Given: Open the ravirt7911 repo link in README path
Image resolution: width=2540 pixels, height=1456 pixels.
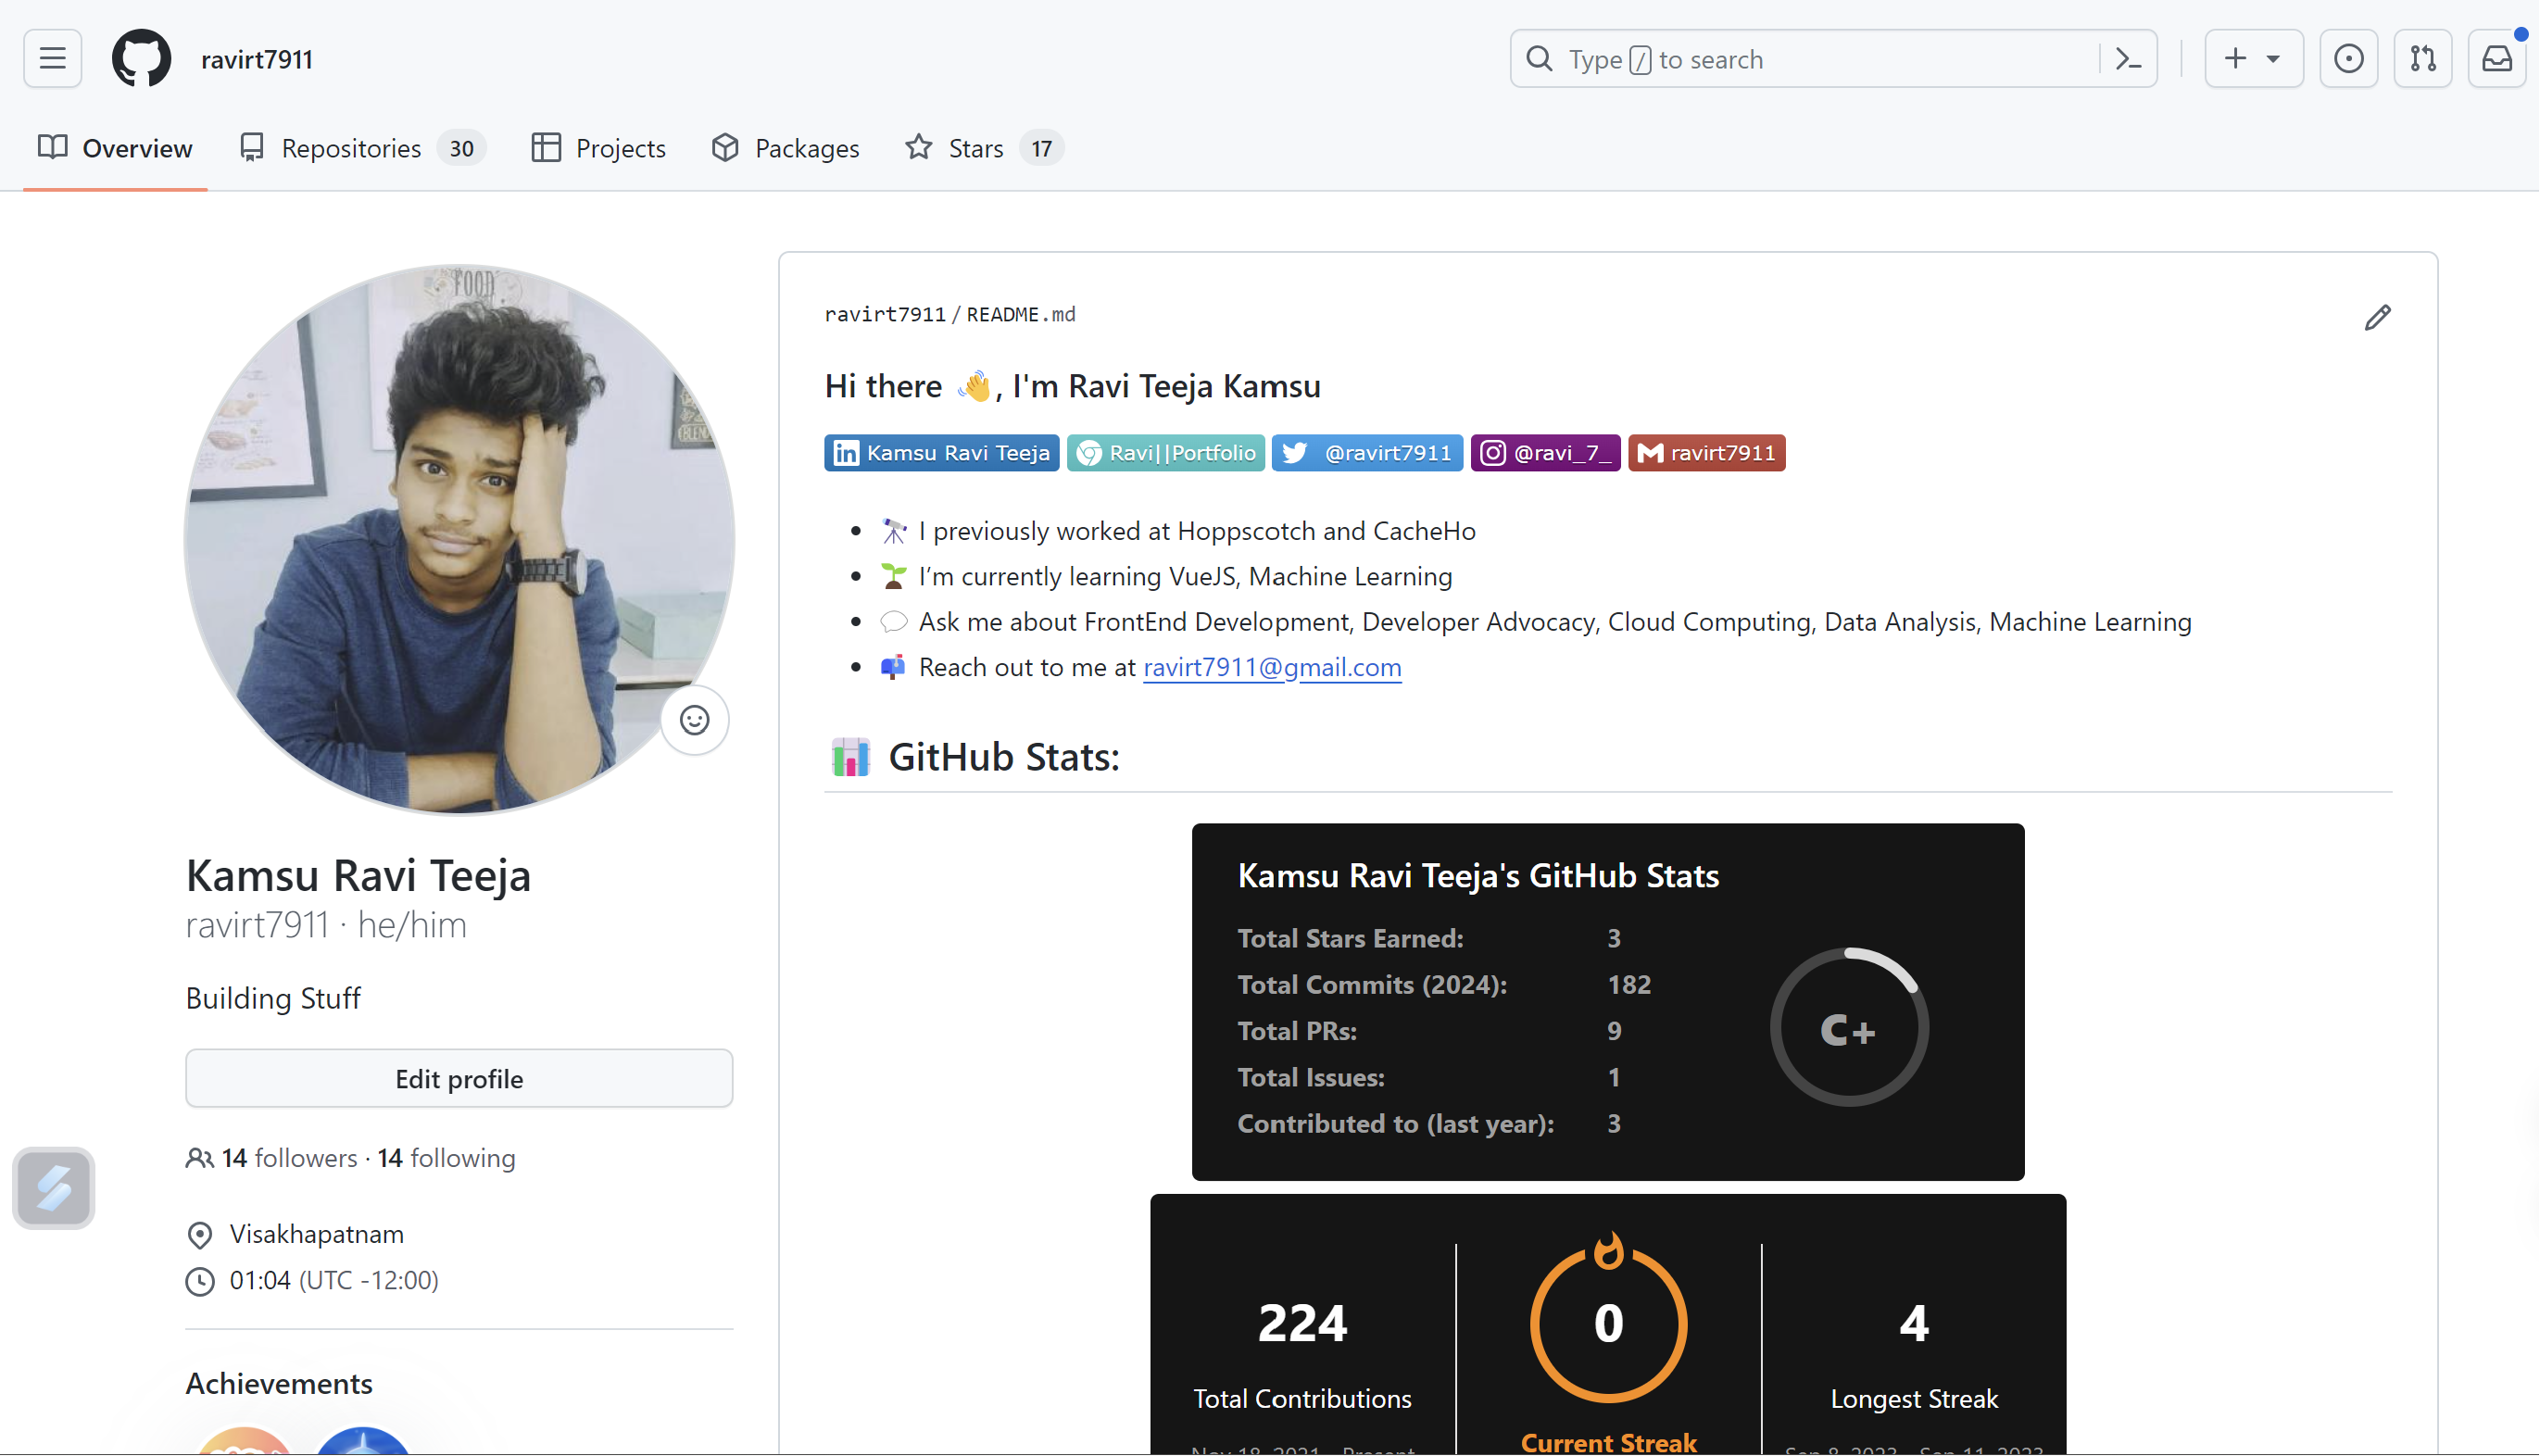Looking at the screenshot, I should [x=885, y=315].
